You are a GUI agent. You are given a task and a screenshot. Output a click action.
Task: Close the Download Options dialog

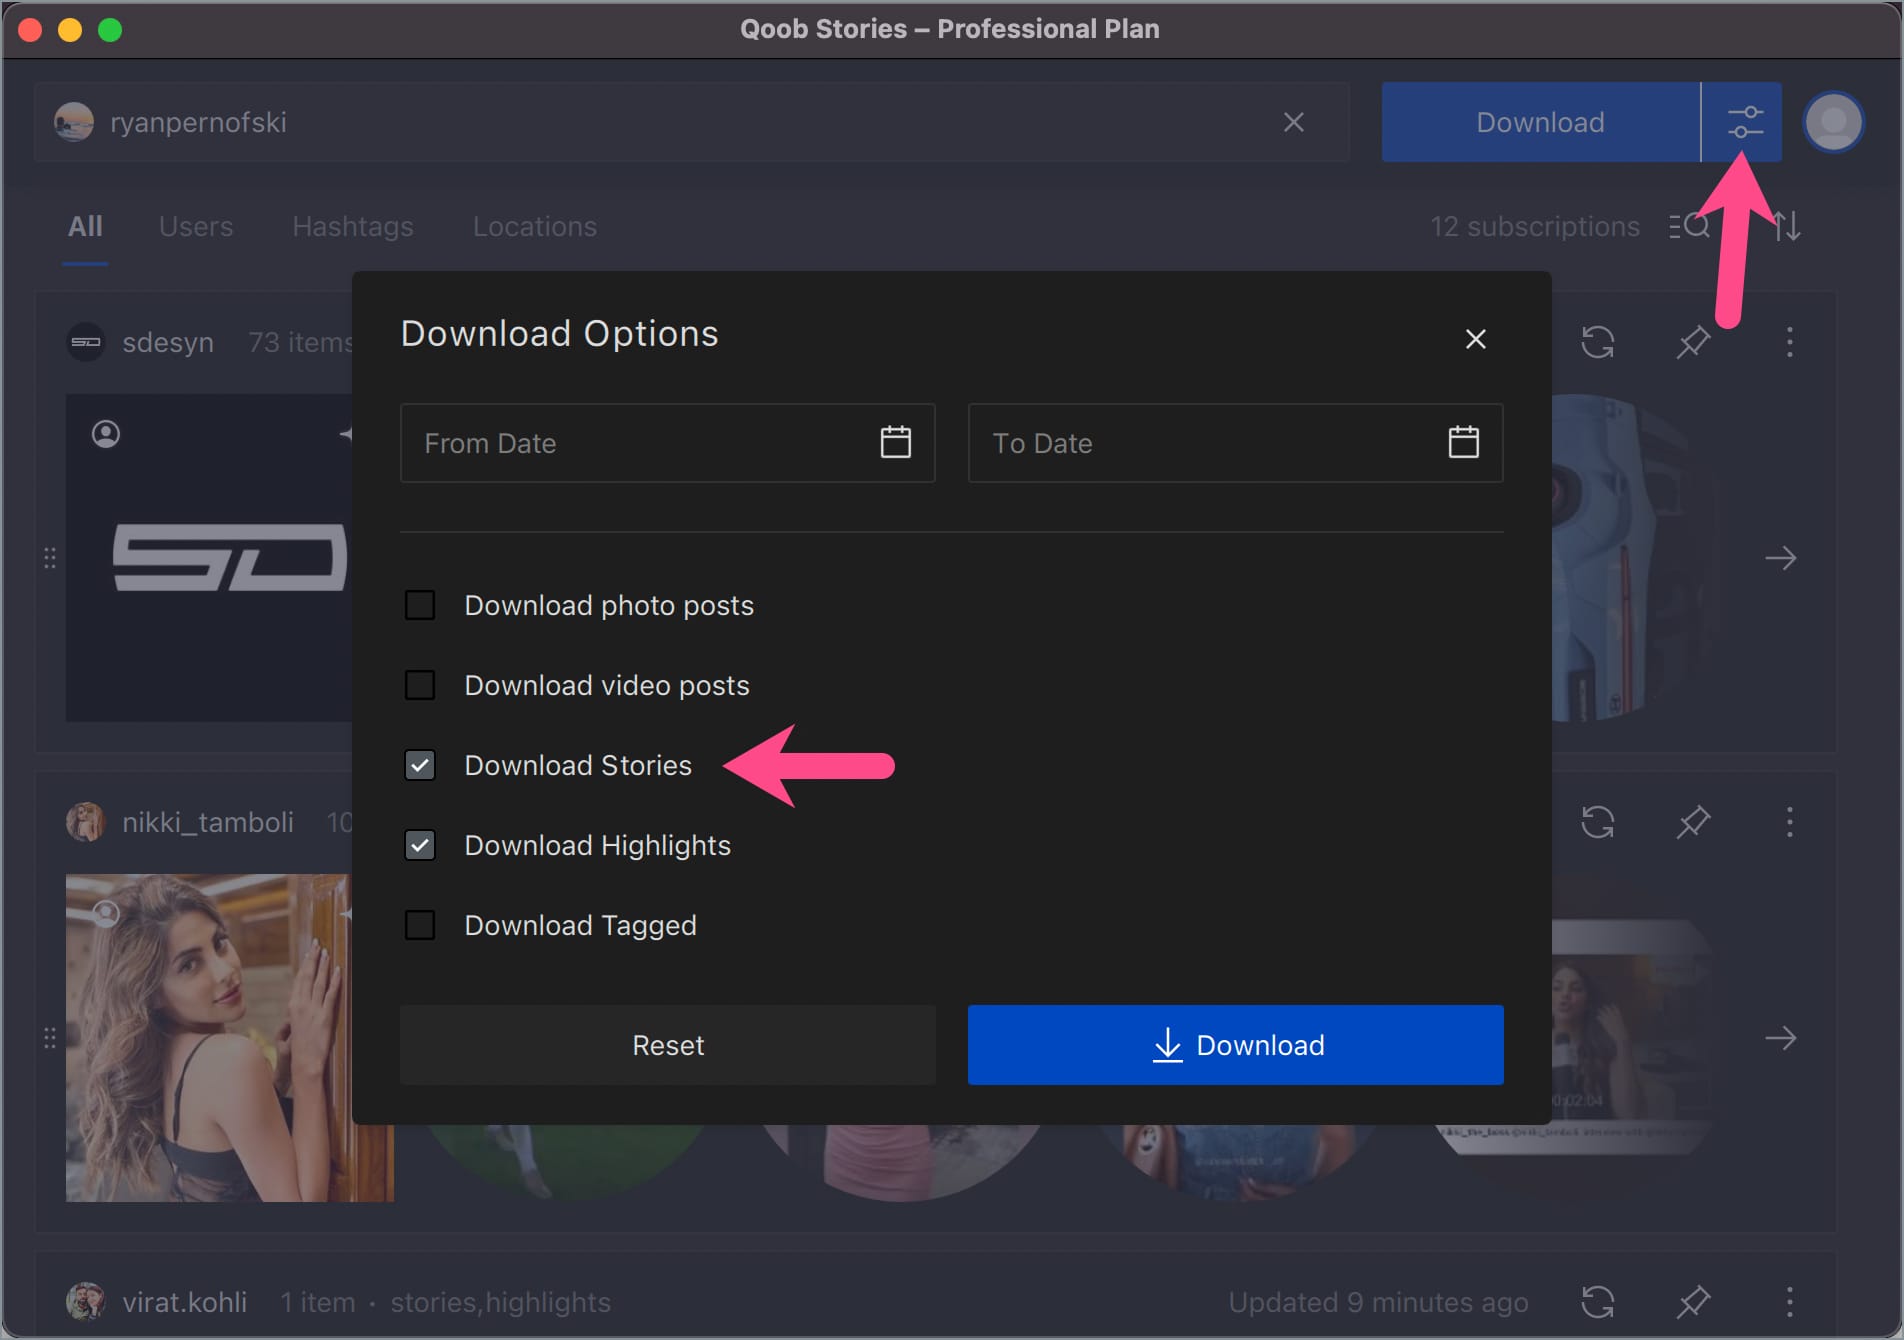1475,339
